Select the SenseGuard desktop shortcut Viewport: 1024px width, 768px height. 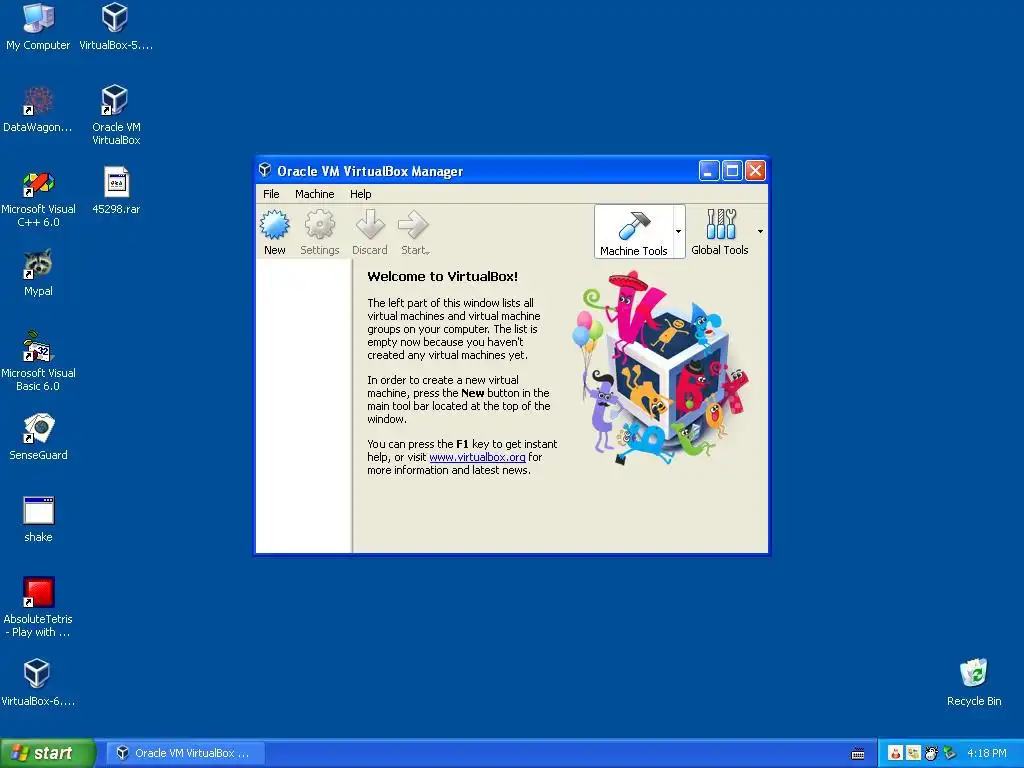click(x=38, y=437)
